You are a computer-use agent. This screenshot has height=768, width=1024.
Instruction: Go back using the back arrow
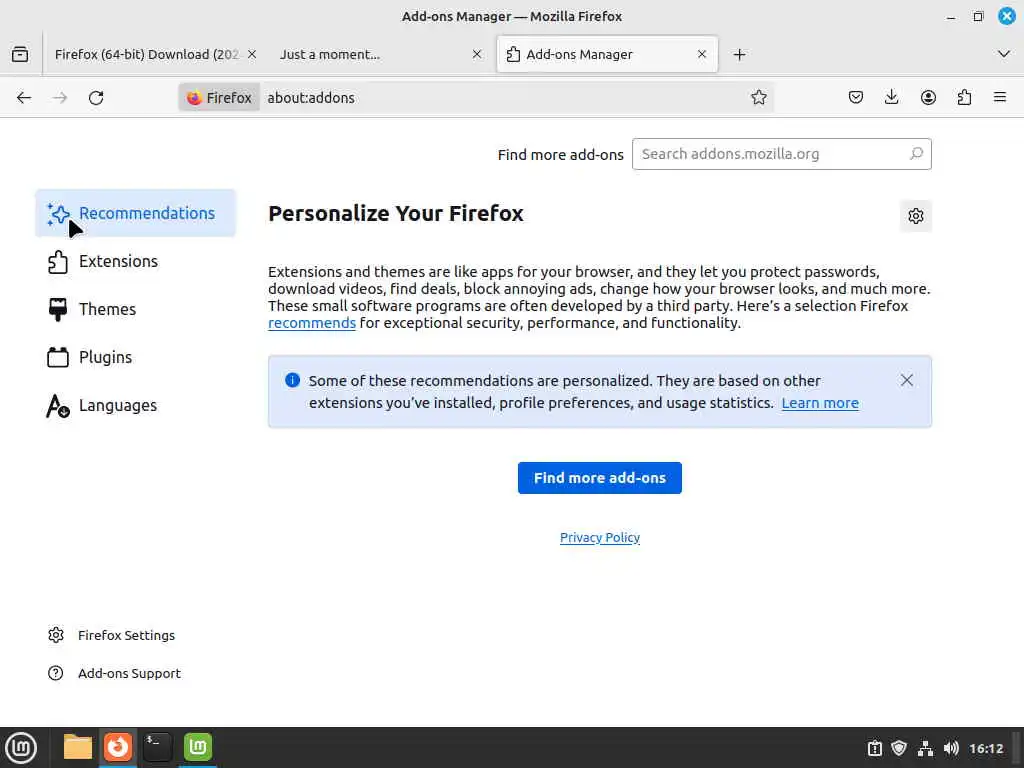(x=24, y=98)
